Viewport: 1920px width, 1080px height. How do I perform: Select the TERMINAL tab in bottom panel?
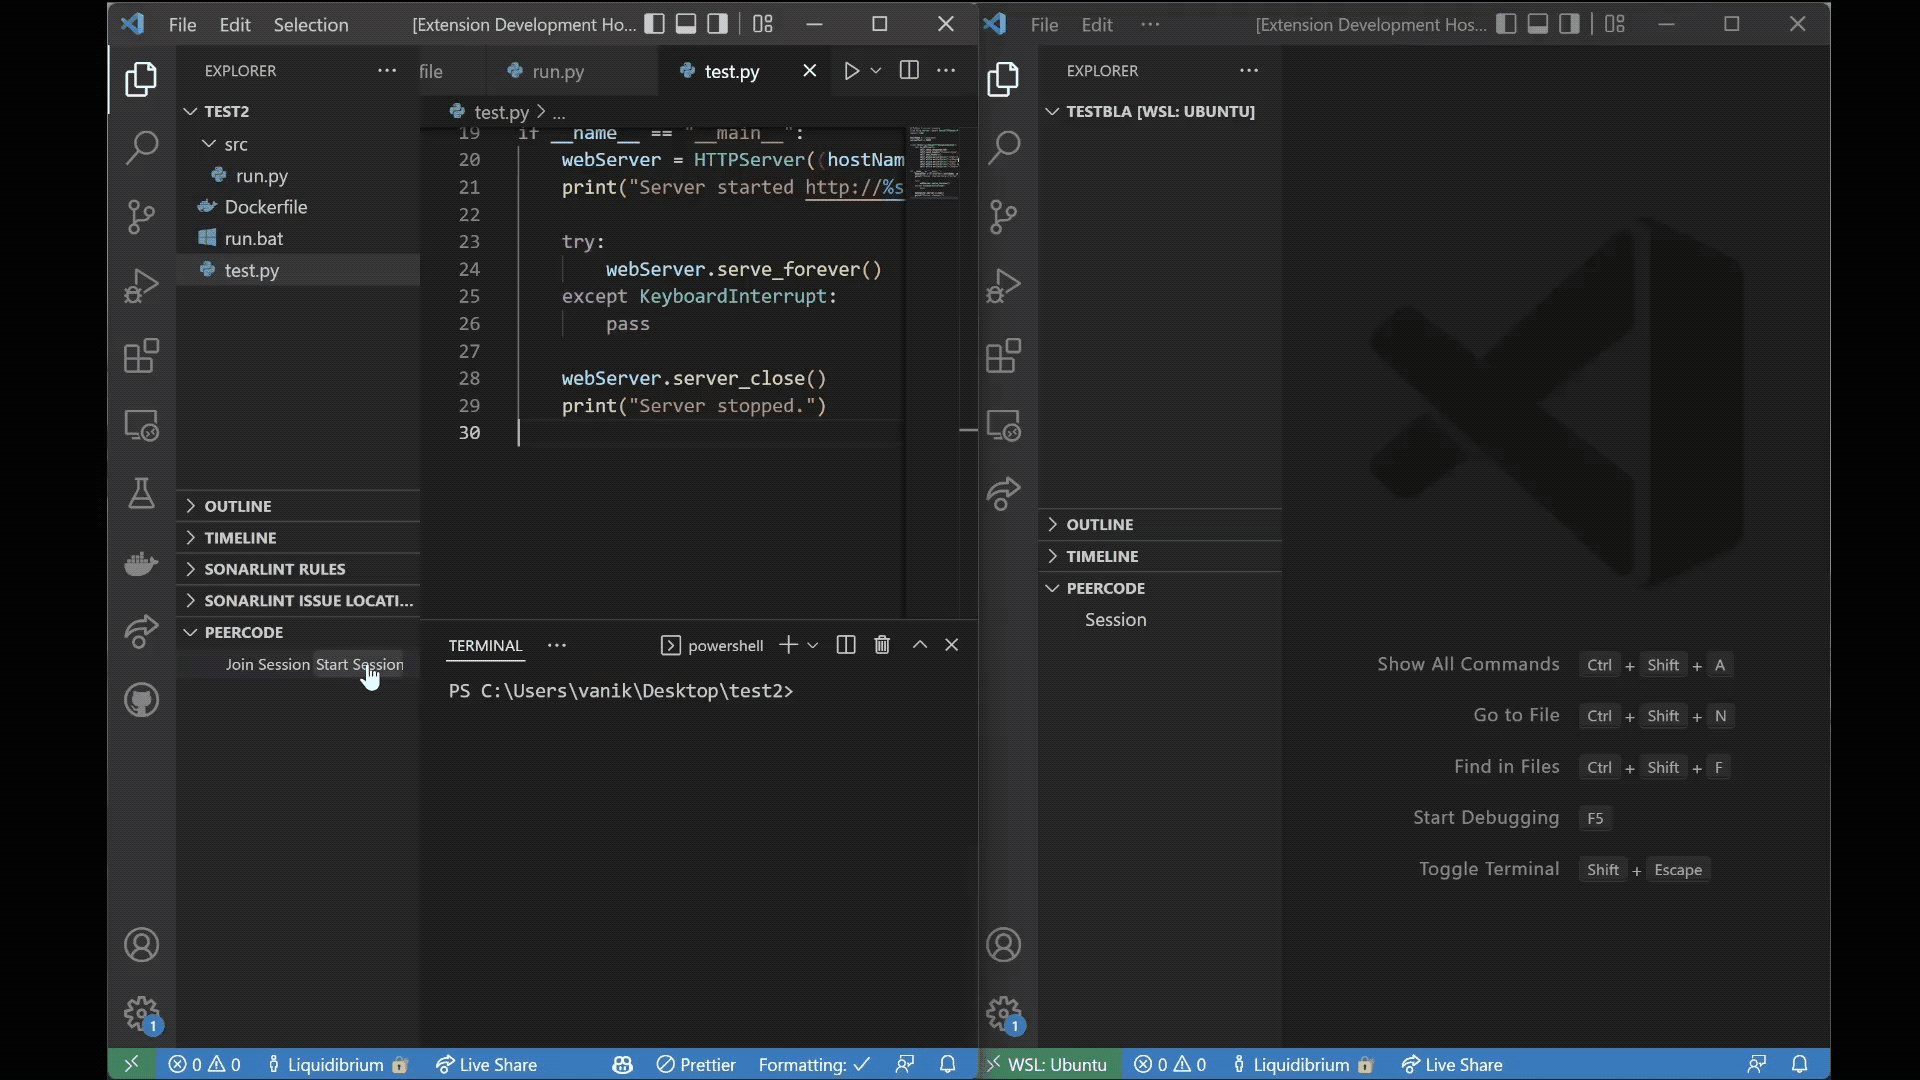[485, 644]
